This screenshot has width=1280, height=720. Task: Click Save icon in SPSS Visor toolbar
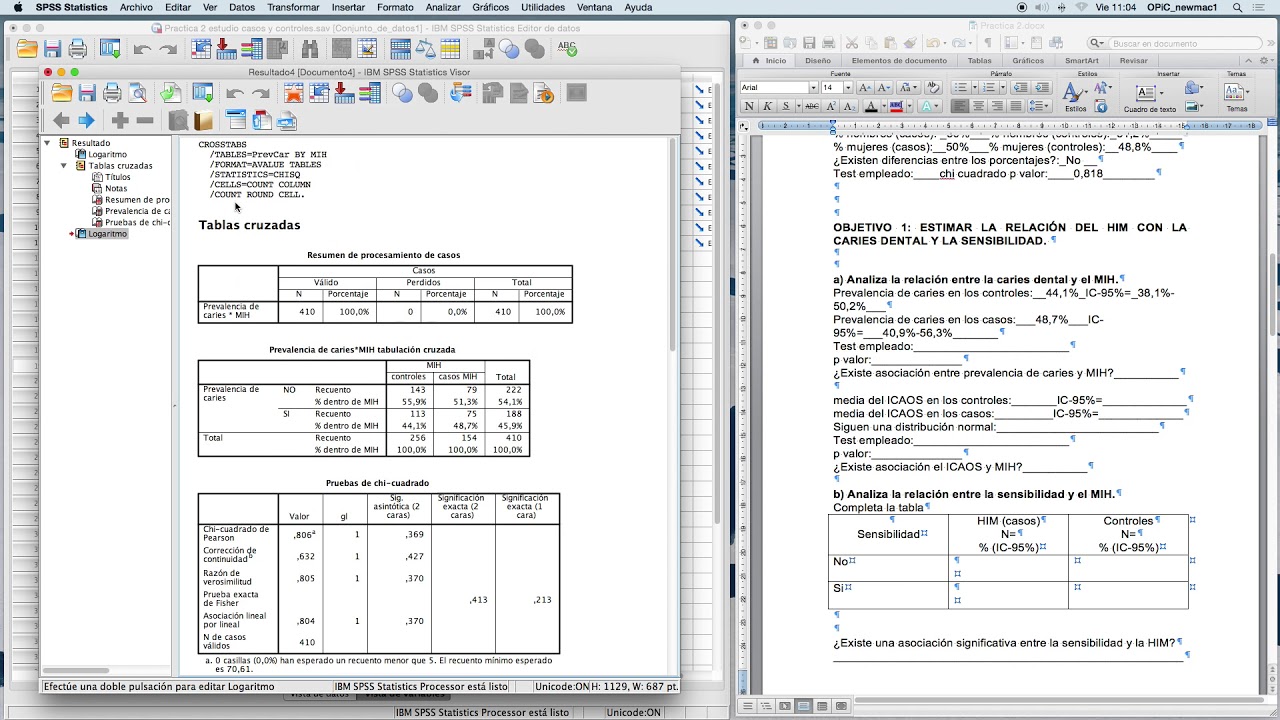tap(87, 93)
